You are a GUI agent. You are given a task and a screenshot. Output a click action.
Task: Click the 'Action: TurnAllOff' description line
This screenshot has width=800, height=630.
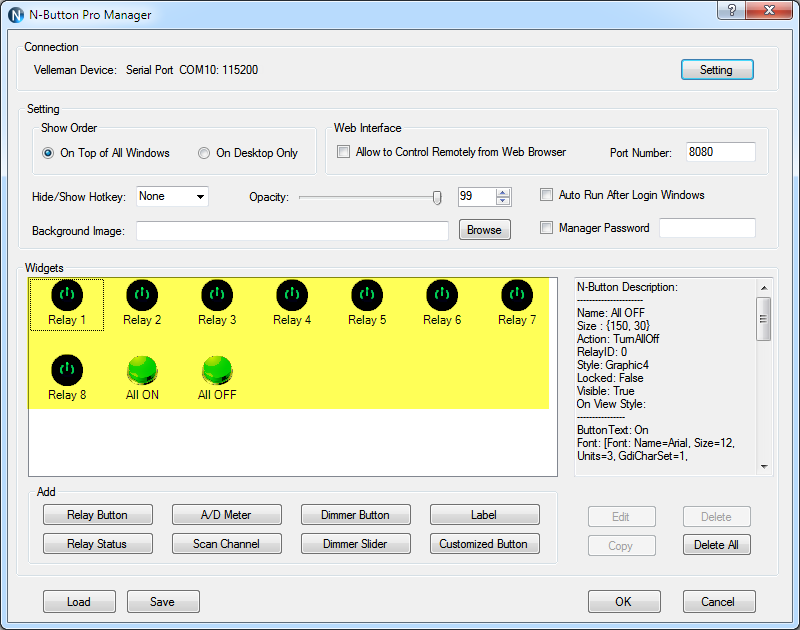tap(618, 339)
